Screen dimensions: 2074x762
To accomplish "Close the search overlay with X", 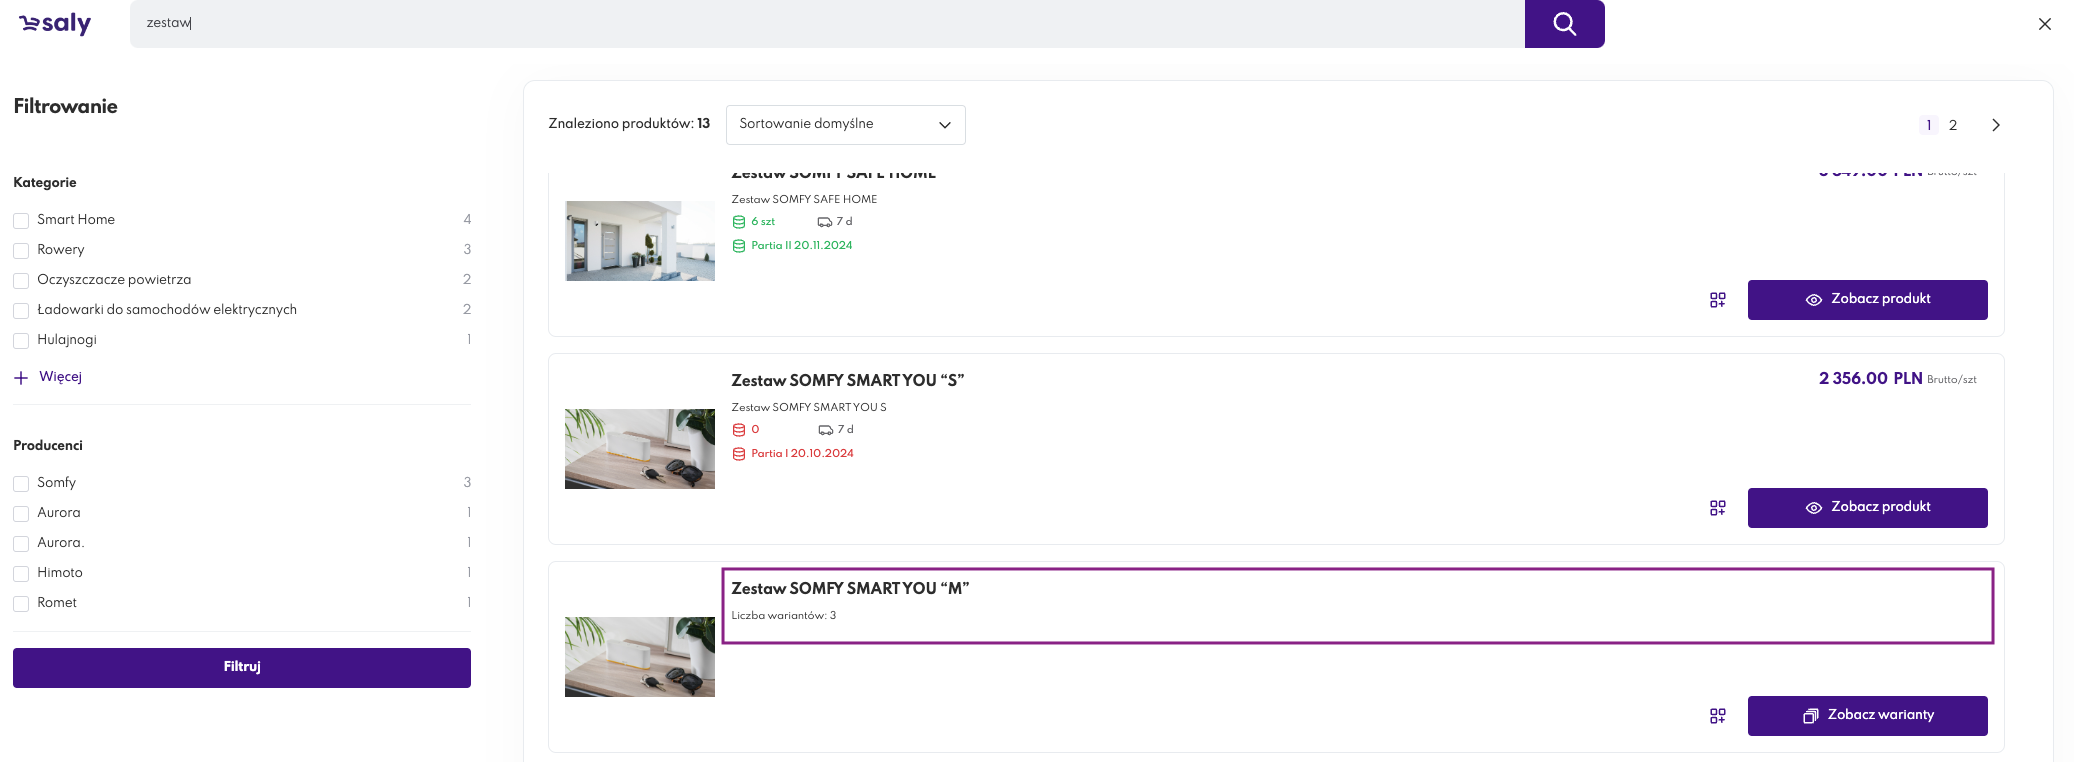I will pos(2044,24).
